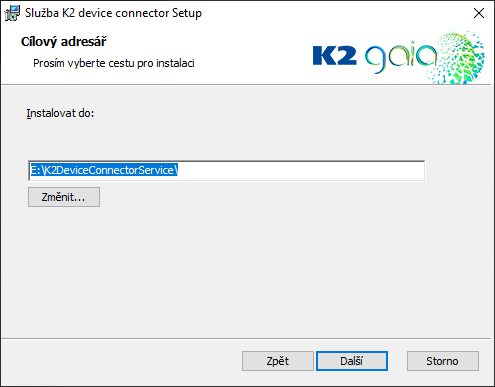Image resolution: width=495 pixels, height=387 pixels.
Task: Place cursor after the trailing backslash in path
Action: (x=178, y=170)
